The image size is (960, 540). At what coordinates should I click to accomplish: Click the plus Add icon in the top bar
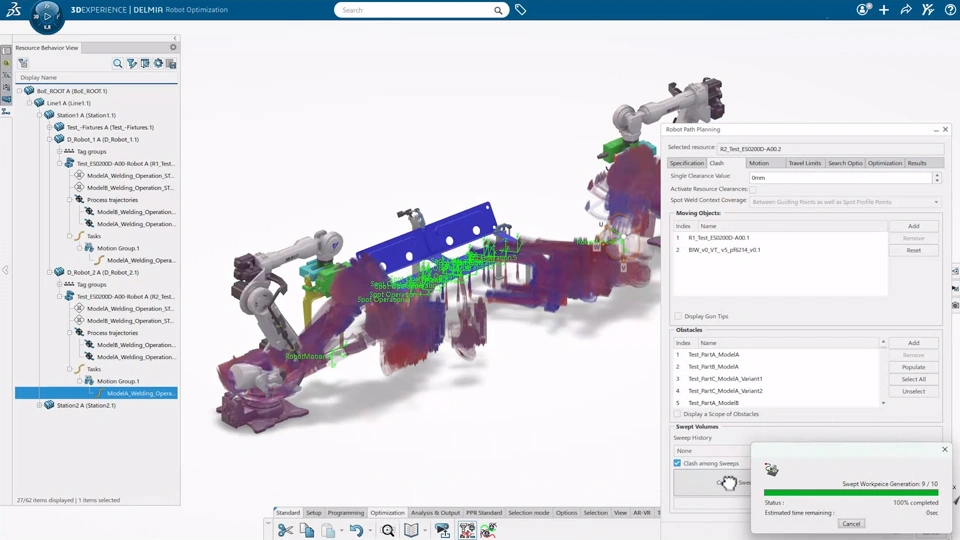click(x=884, y=9)
